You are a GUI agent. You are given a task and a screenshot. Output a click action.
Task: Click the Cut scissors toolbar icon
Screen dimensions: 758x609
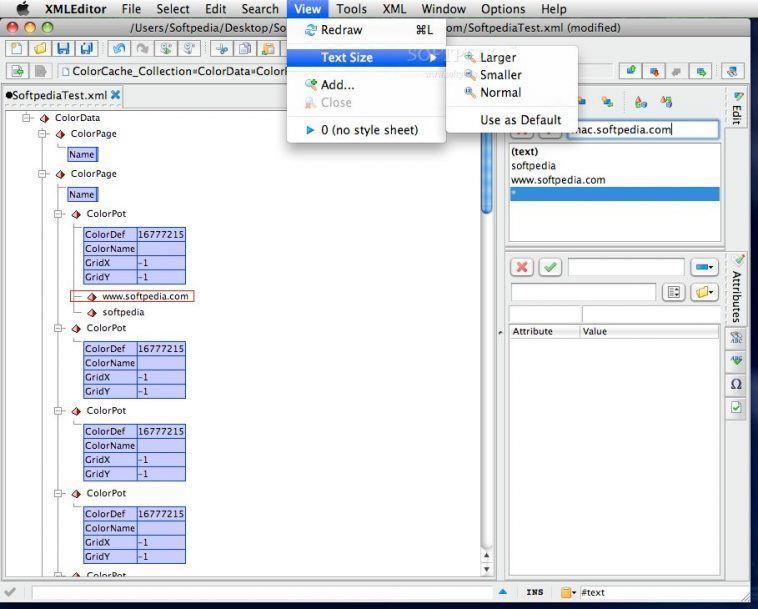pos(222,48)
